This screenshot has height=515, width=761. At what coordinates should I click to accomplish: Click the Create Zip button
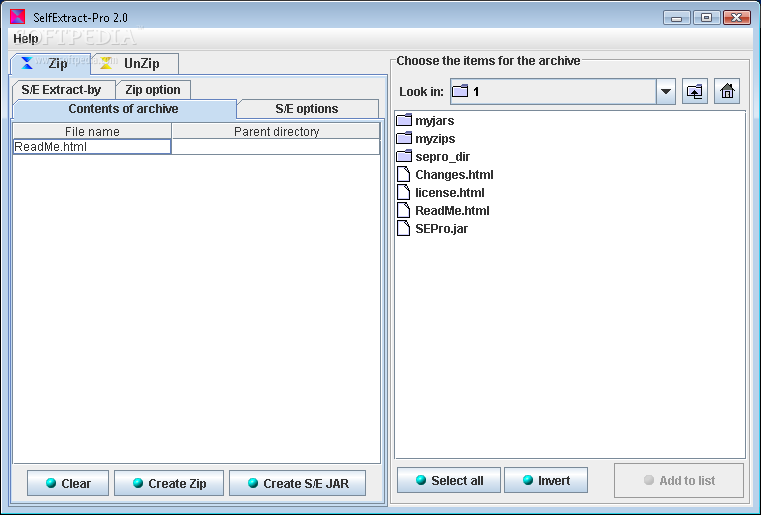pyautogui.click(x=169, y=483)
